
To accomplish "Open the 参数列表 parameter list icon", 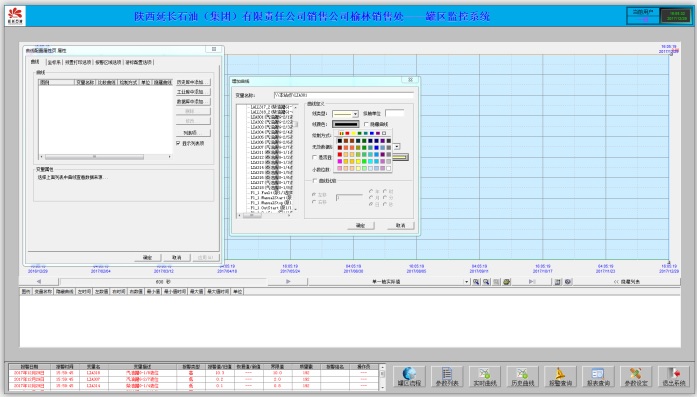I will click(x=447, y=377).
